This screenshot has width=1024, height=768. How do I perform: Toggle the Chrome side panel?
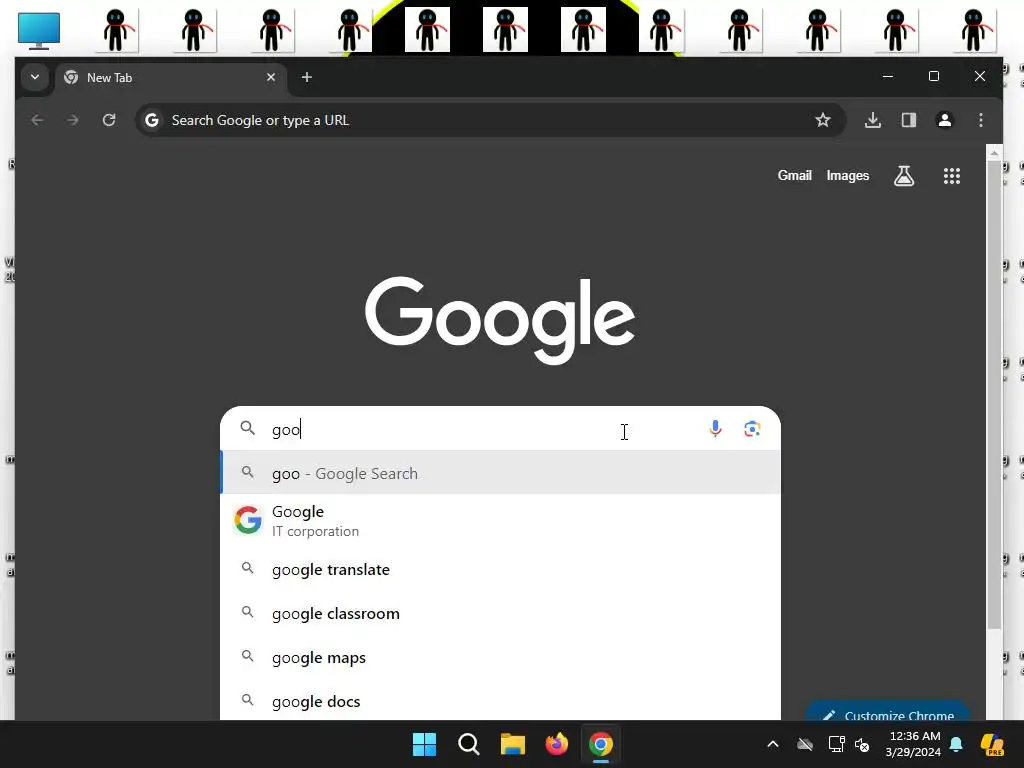click(908, 120)
